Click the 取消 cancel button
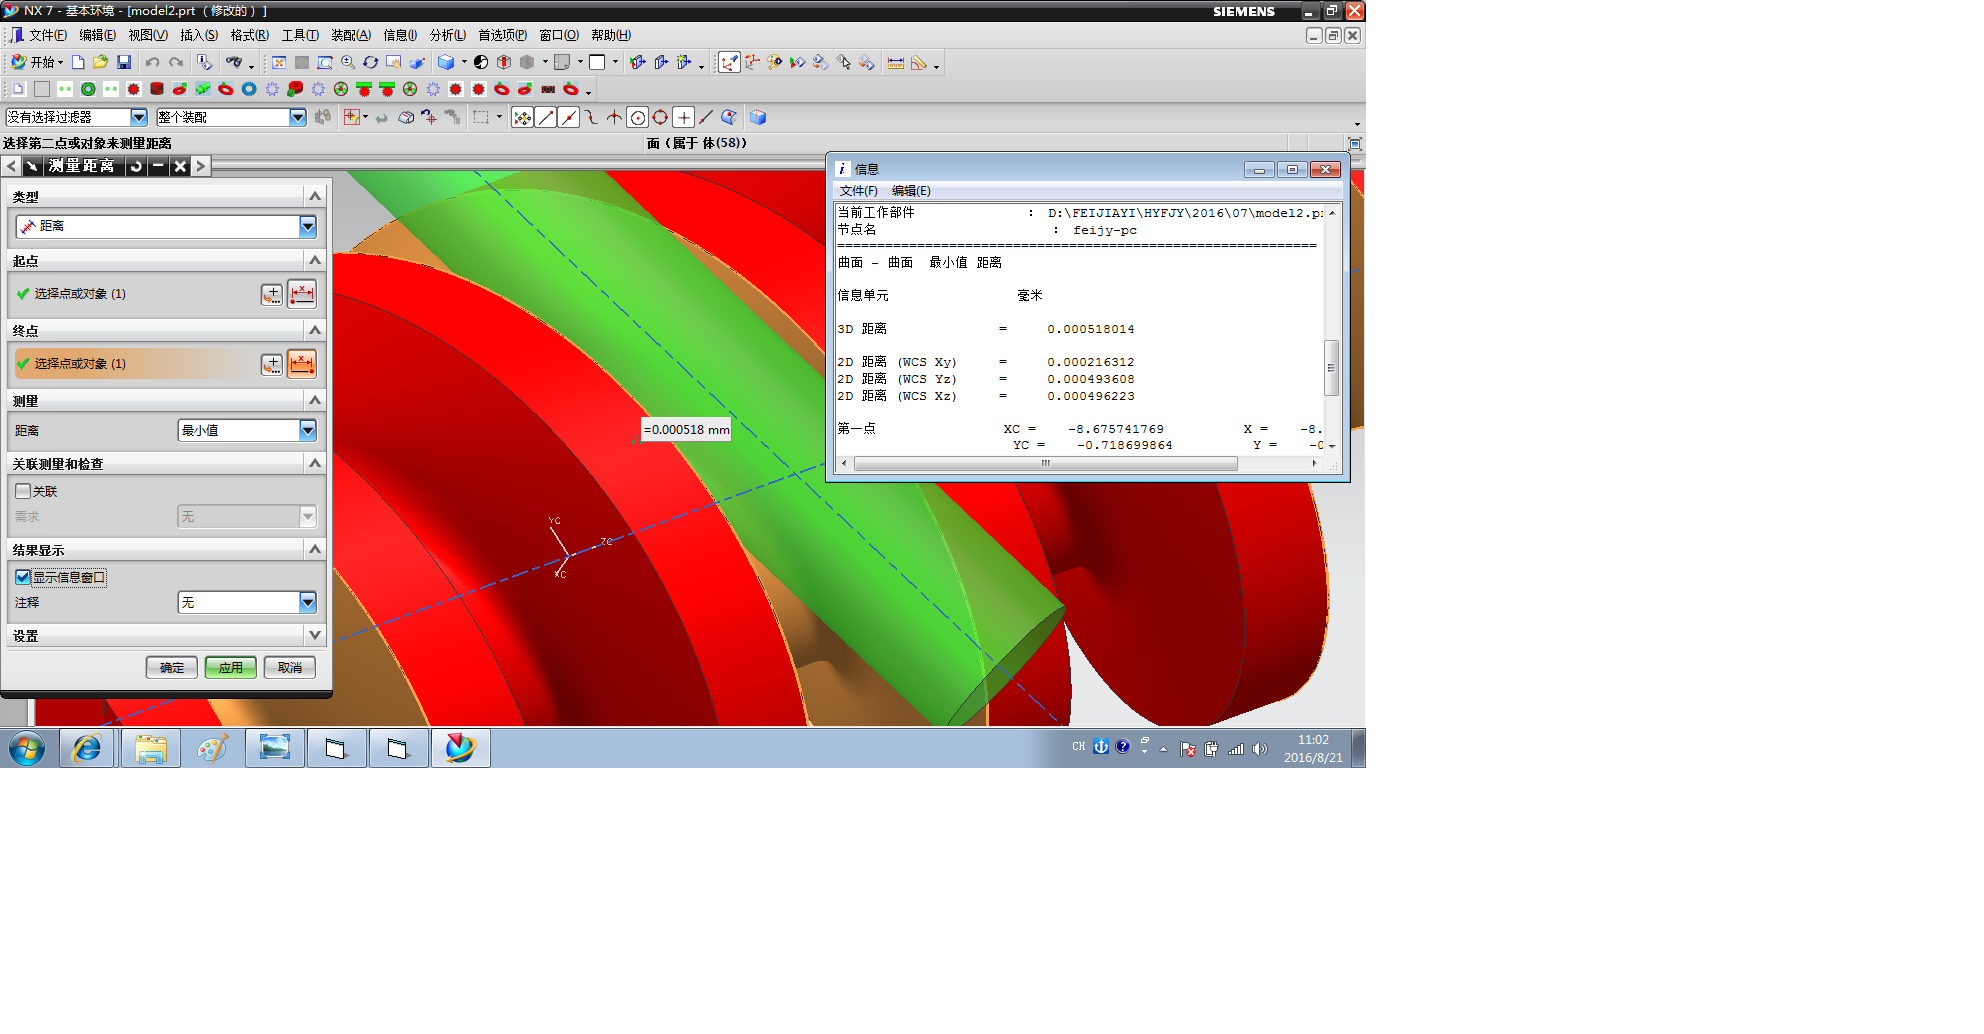This screenshot has width=1984, height=1034. tap(290, 667)
